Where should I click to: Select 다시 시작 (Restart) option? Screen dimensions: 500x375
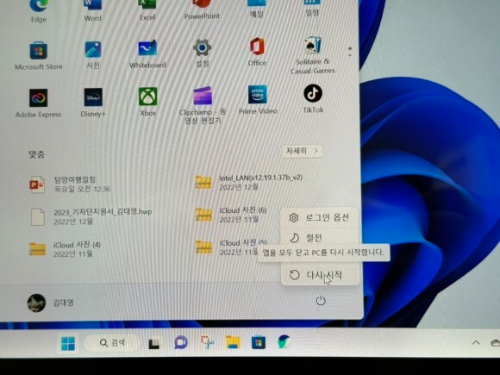(320, 275)
